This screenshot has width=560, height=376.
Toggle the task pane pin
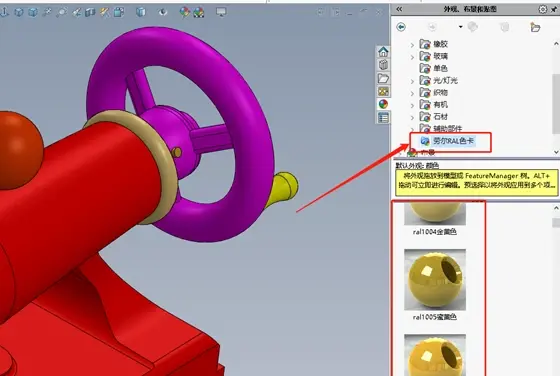[x=554, y=9]
